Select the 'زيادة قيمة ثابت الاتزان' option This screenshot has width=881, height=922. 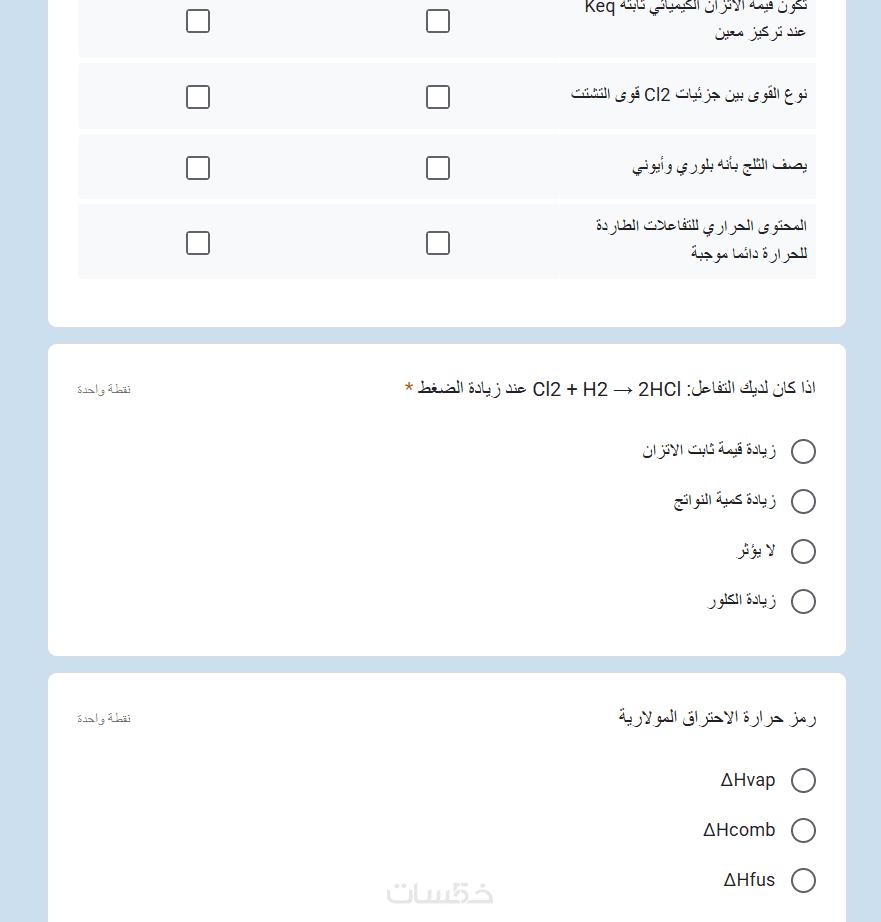pyautogui.click(x=803, y=452)
